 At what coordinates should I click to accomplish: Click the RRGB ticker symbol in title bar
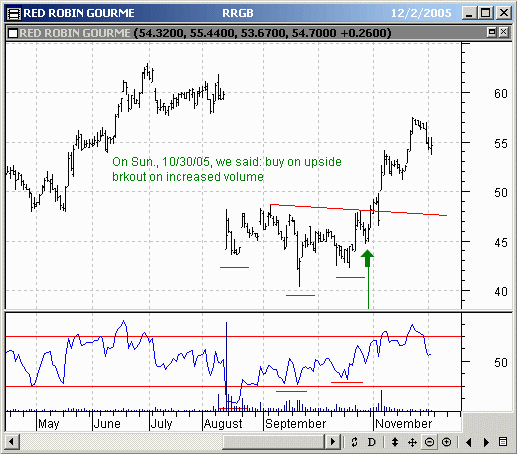pyautogui.click(x=238, y=13)
